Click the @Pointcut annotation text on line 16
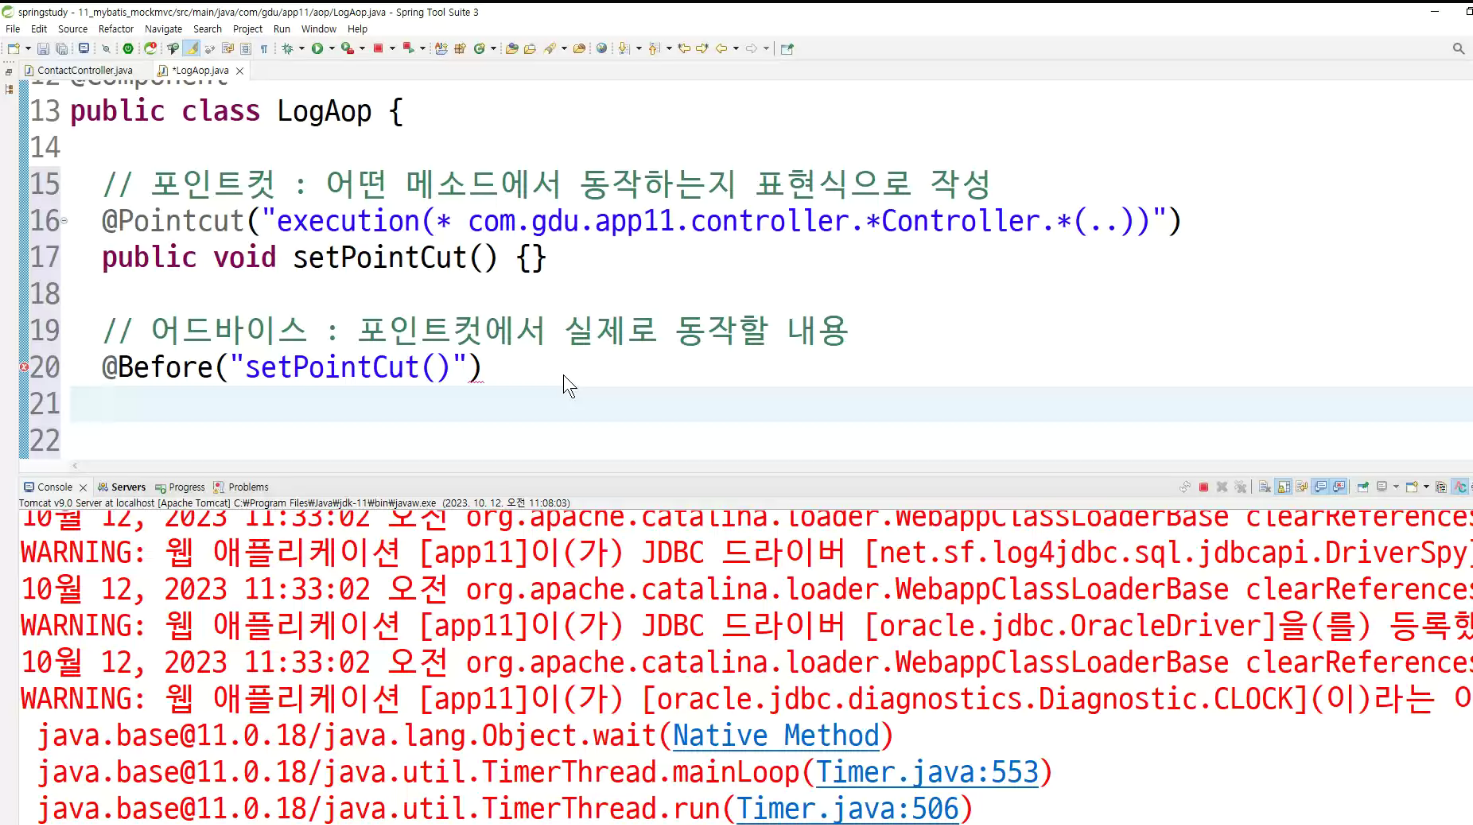The image size is (1473, 825). [174, 221]
